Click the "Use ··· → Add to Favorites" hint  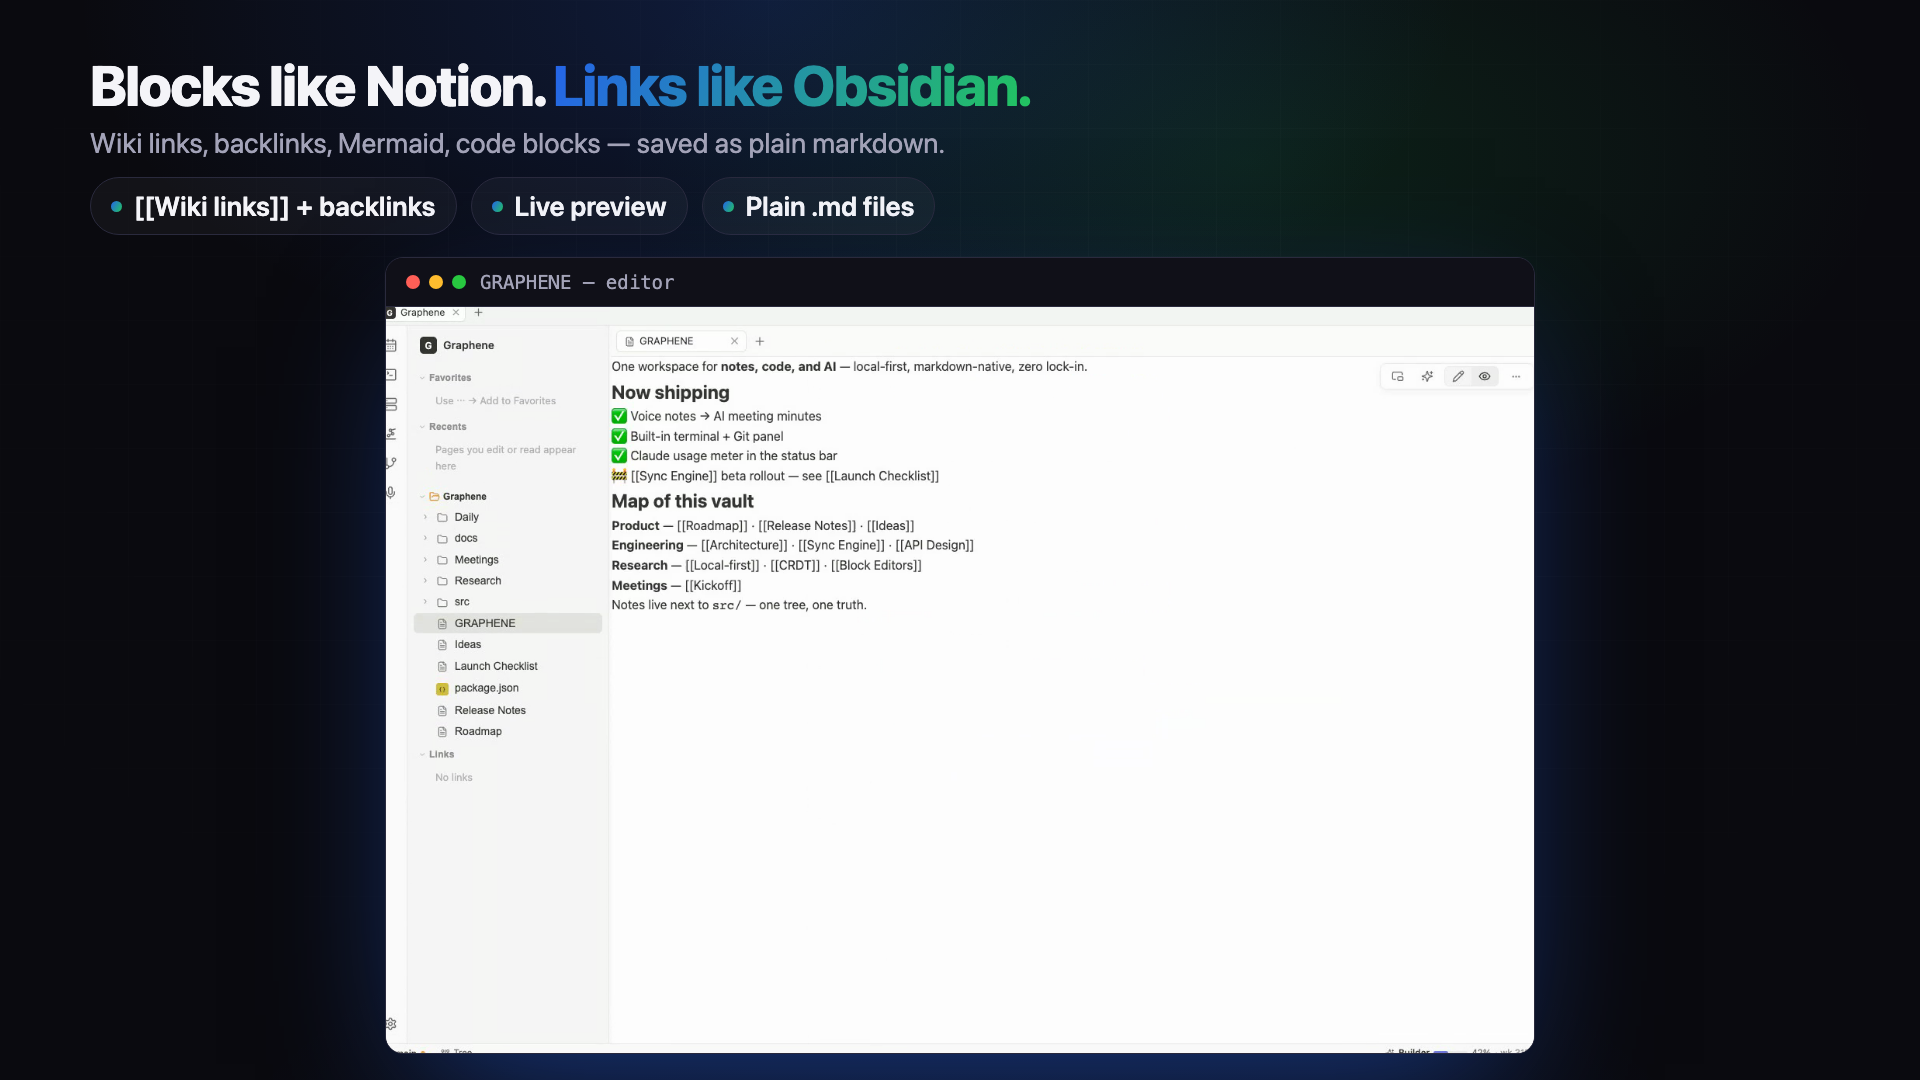coord(496,401)
